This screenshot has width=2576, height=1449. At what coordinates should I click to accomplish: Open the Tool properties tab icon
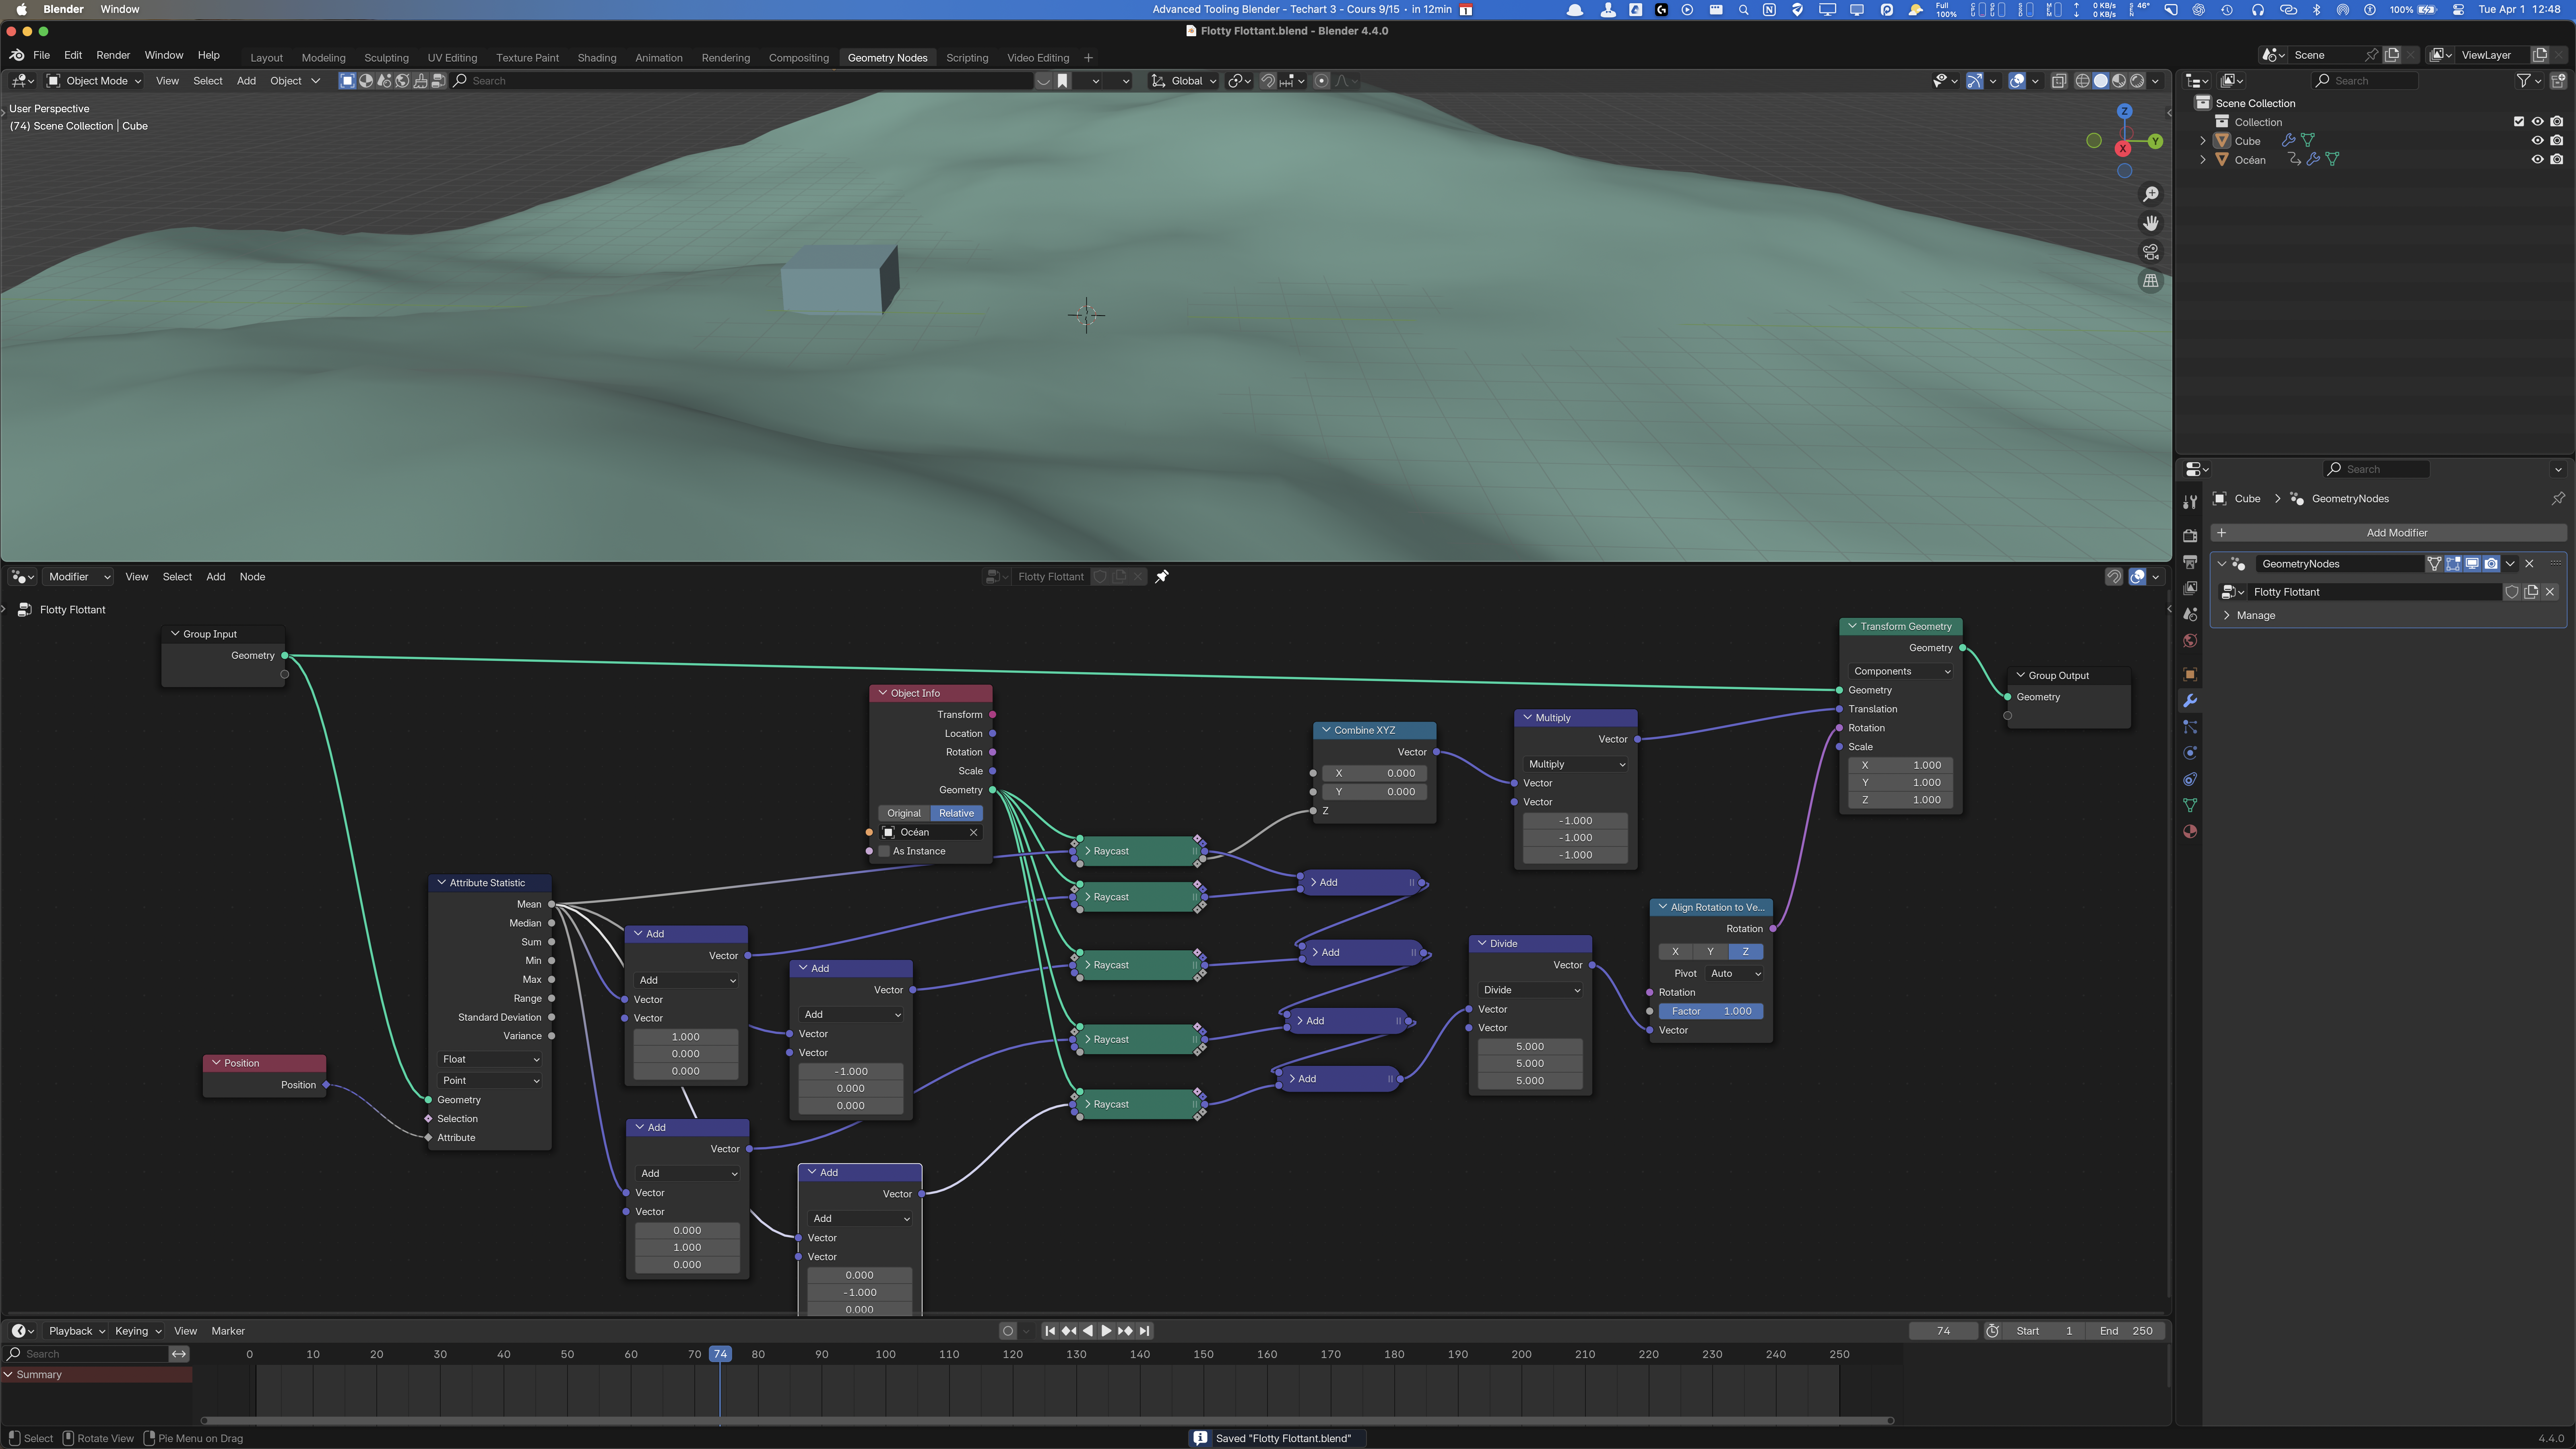[2190, 502]
